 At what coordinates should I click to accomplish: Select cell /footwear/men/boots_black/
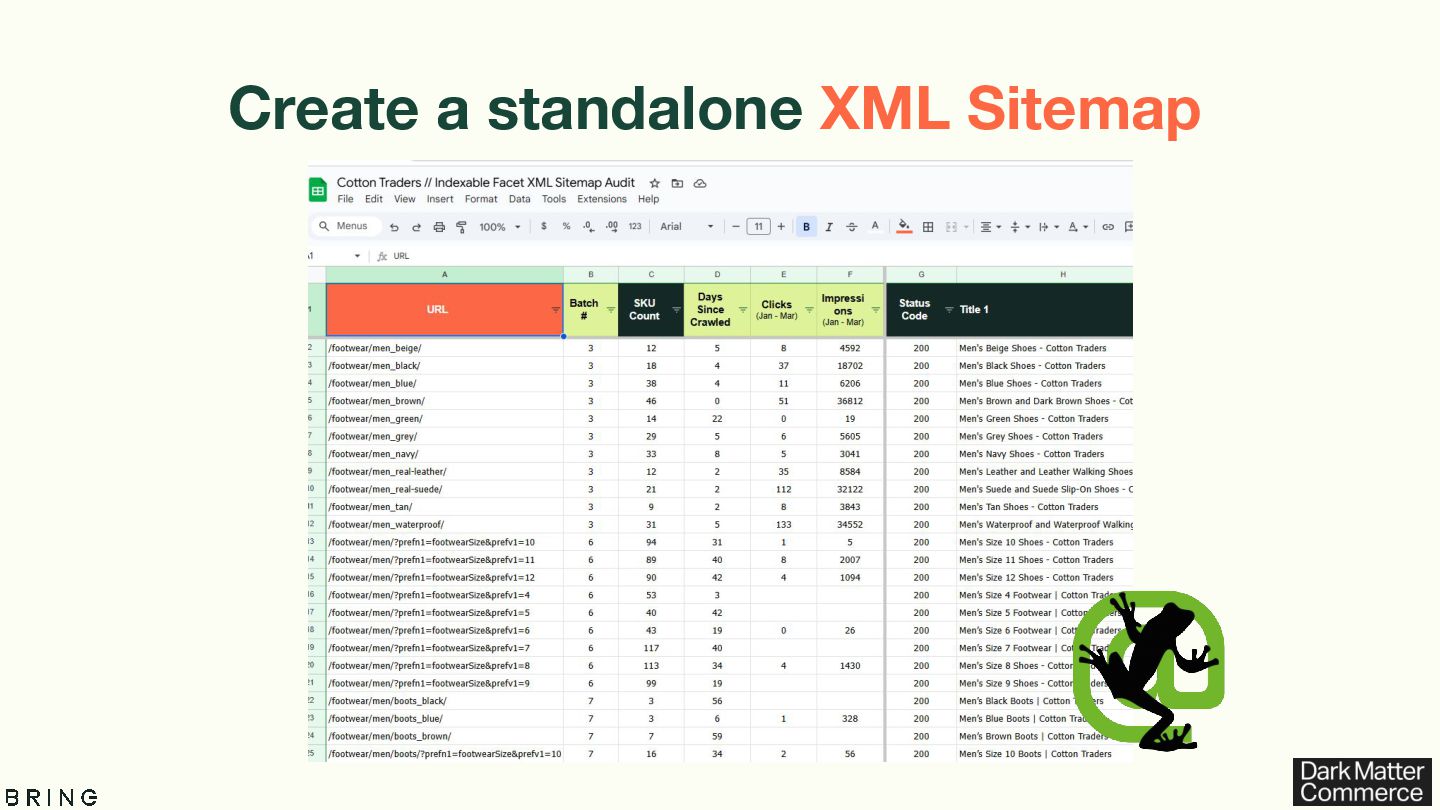445,701
